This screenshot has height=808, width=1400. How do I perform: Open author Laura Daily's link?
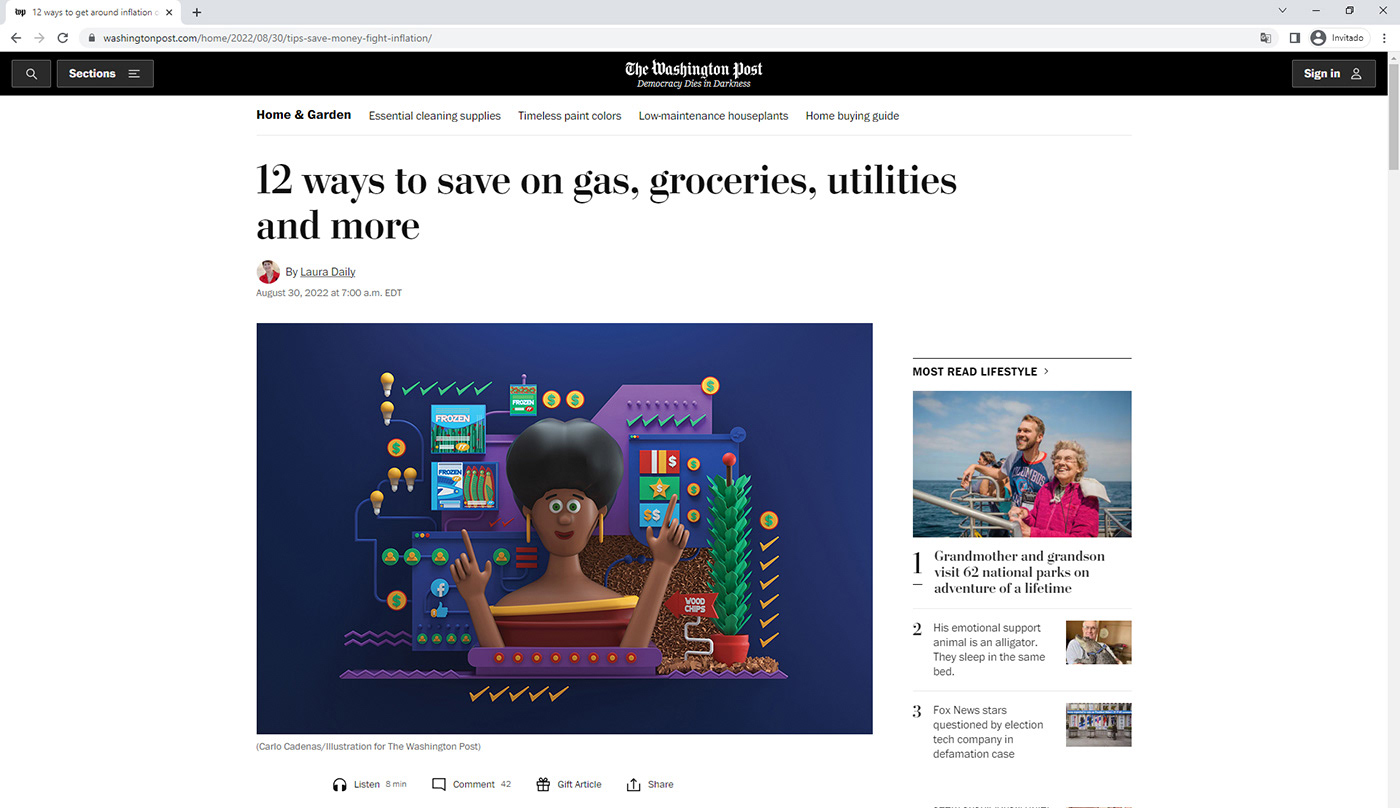328,272
